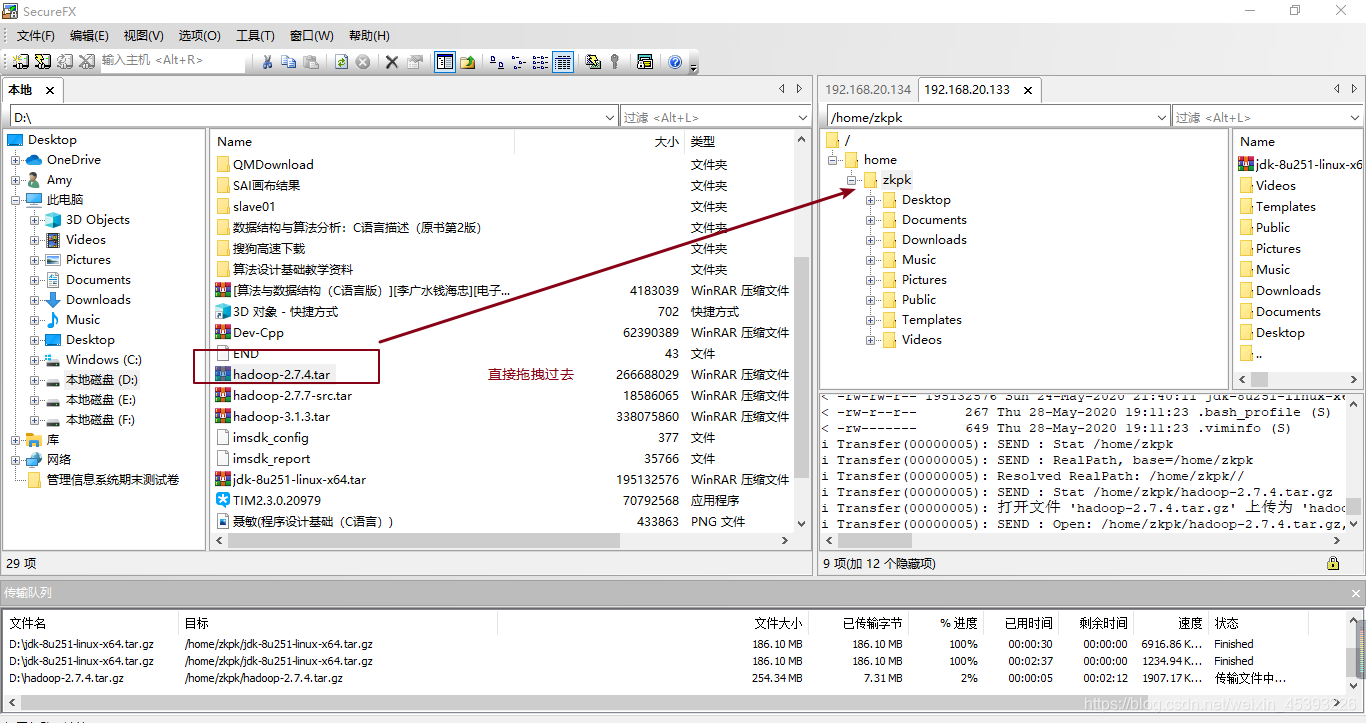The width and height of the screenshot is (1366, 723).
Task: Expand the Windows (C:) tree node
Action: tap(35, 360)
